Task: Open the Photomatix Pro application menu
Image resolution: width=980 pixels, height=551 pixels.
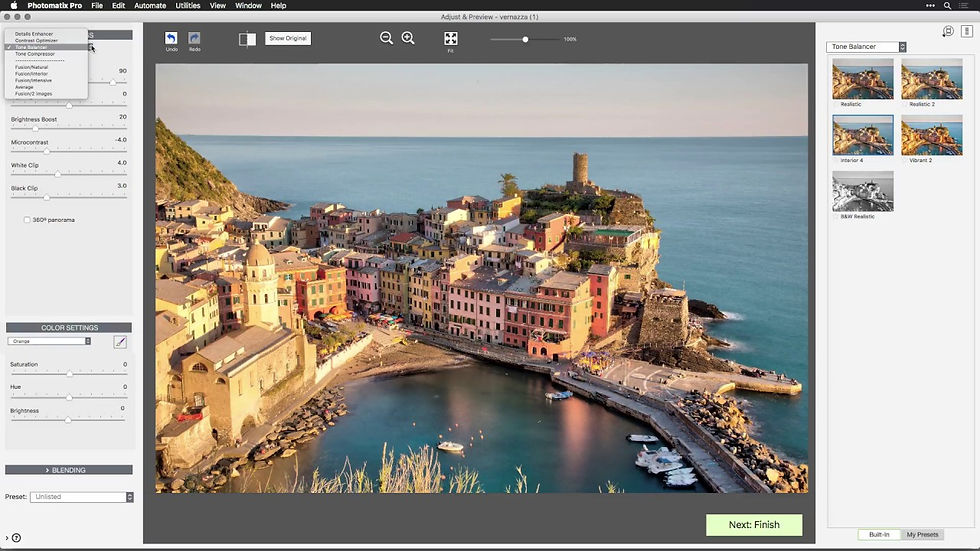Action: [x=54, y=5]
